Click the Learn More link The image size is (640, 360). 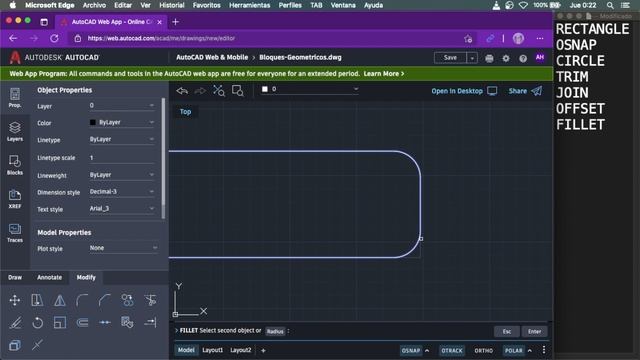[x=384, y=74]
